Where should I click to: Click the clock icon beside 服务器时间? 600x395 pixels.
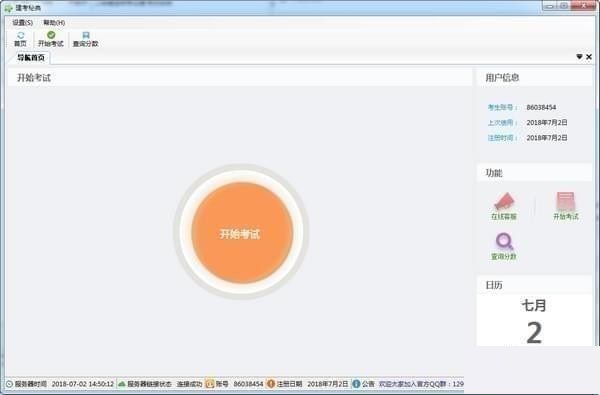[x=9, y=384]
